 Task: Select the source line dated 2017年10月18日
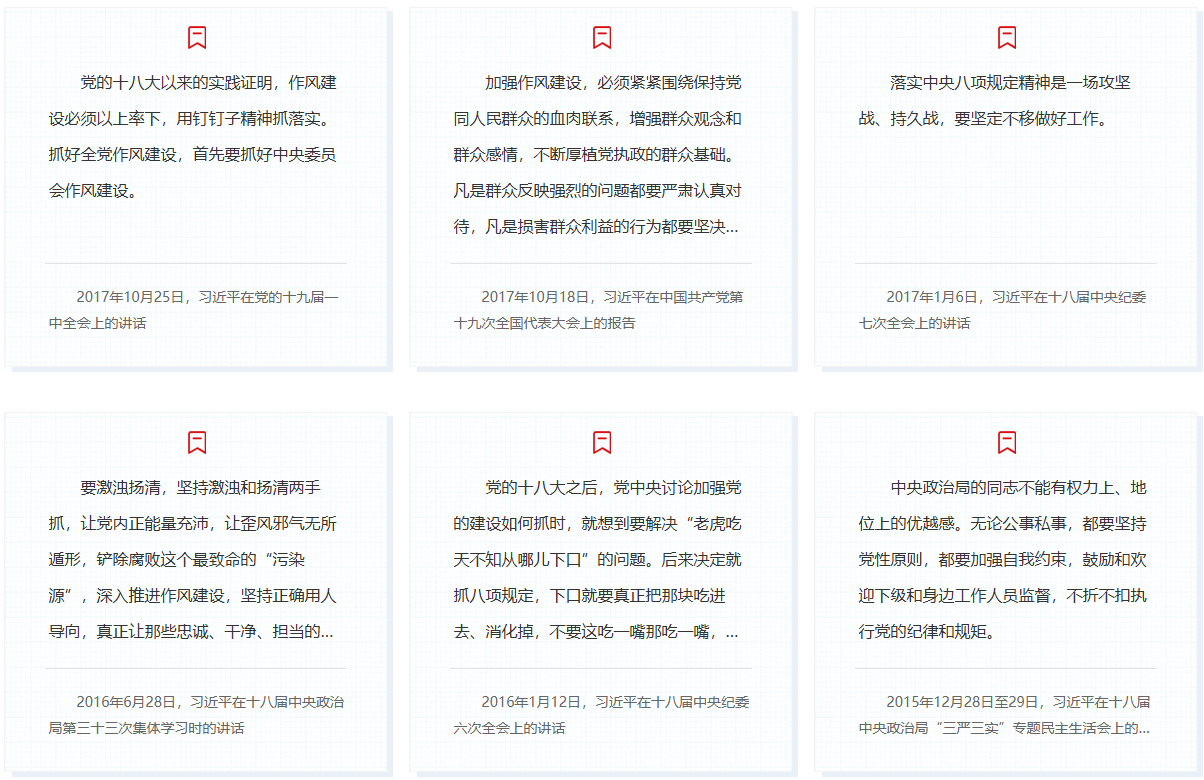point(600,310)
